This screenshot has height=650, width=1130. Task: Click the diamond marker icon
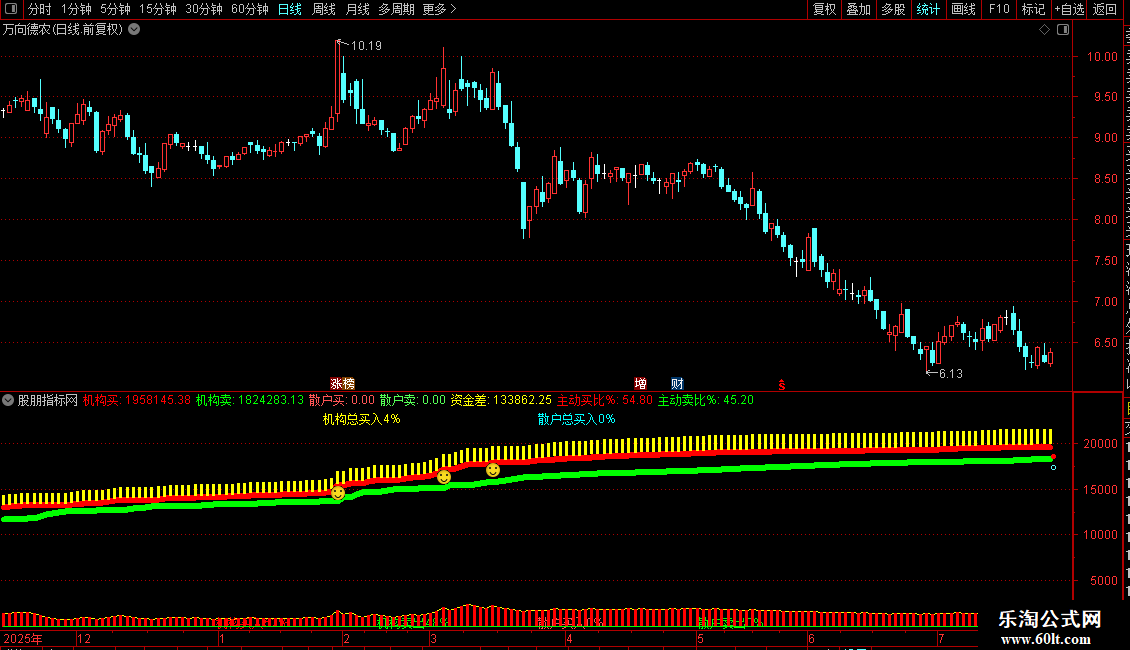click(1044, 30)
